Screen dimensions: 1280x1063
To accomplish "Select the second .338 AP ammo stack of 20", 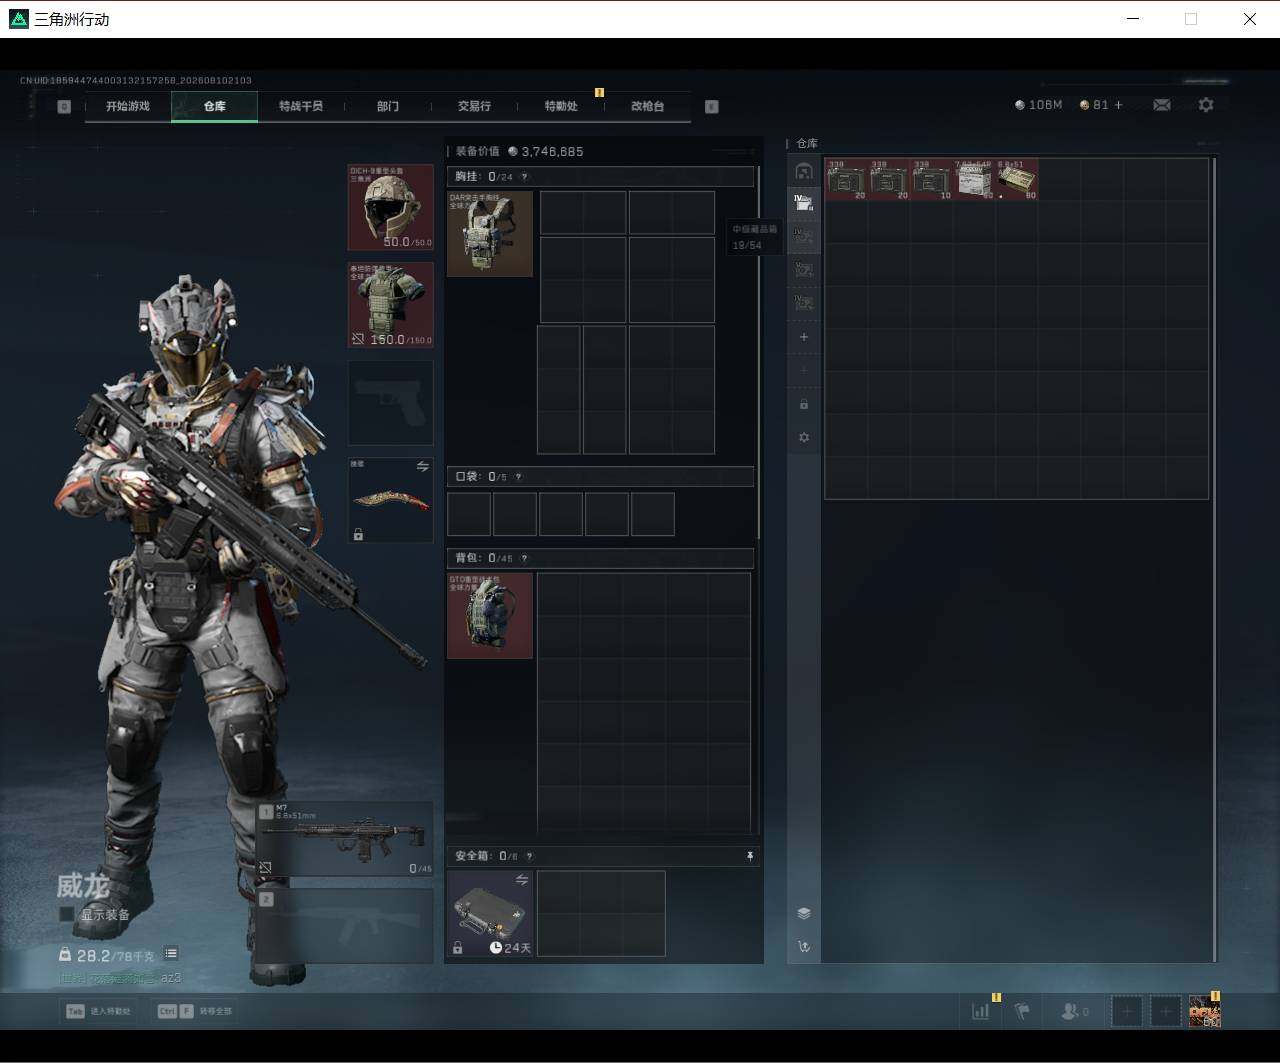I will pyautogui.click(x=889, y=180).
